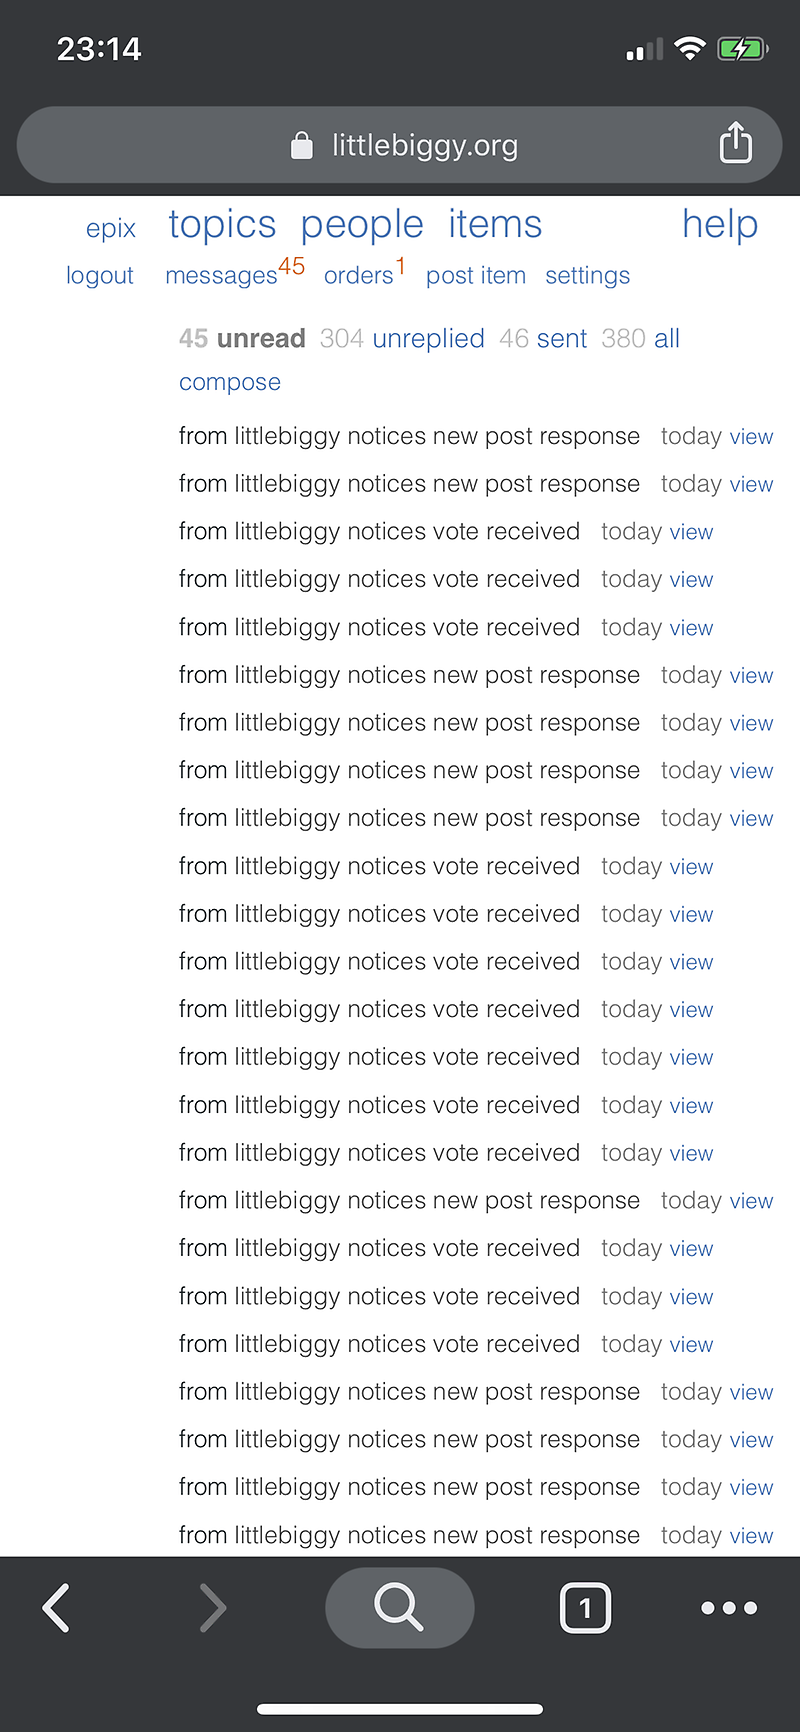Open the topics menu
The height and width of the screenshot is (1732, 800).
(x=222, y=225)
